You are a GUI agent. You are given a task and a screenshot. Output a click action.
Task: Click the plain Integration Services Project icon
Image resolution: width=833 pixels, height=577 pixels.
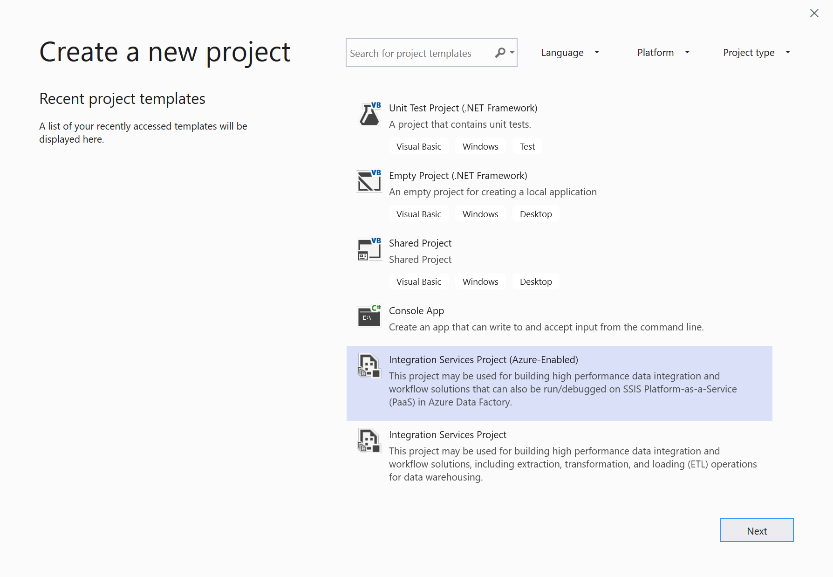[369, 440]
